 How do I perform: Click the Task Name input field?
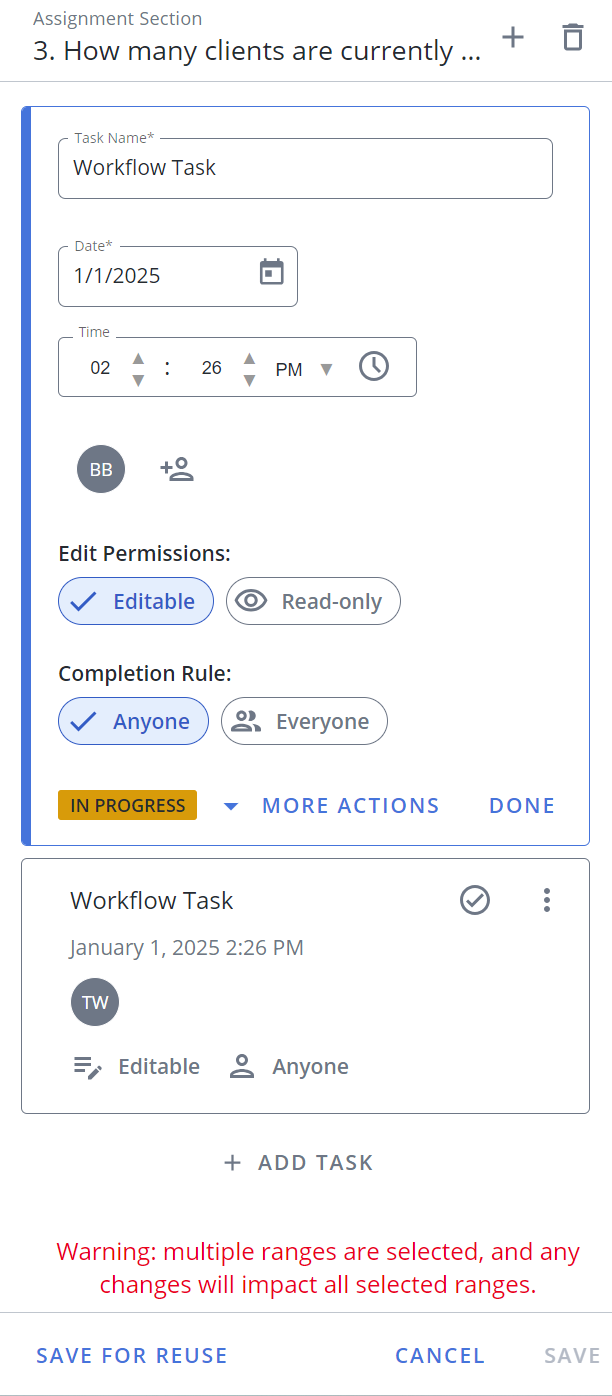305,168
